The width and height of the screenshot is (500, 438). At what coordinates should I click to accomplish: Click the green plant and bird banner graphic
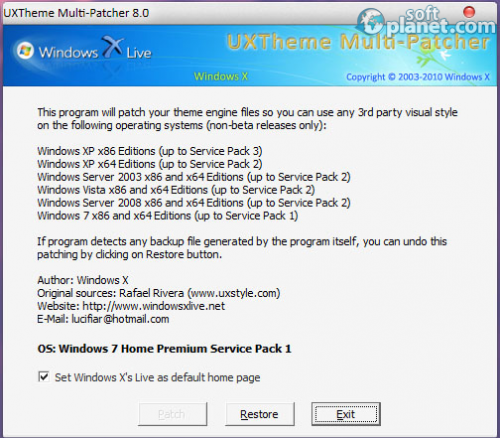click(432, 57)
